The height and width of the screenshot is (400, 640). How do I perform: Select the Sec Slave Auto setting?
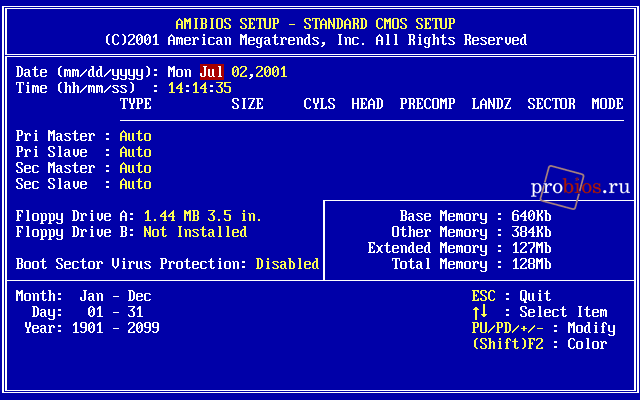(x=136, y=184)
